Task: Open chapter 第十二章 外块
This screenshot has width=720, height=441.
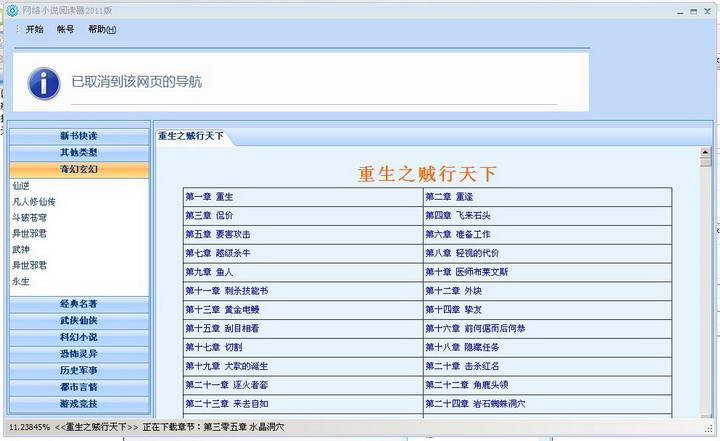Action: point(453,291)
